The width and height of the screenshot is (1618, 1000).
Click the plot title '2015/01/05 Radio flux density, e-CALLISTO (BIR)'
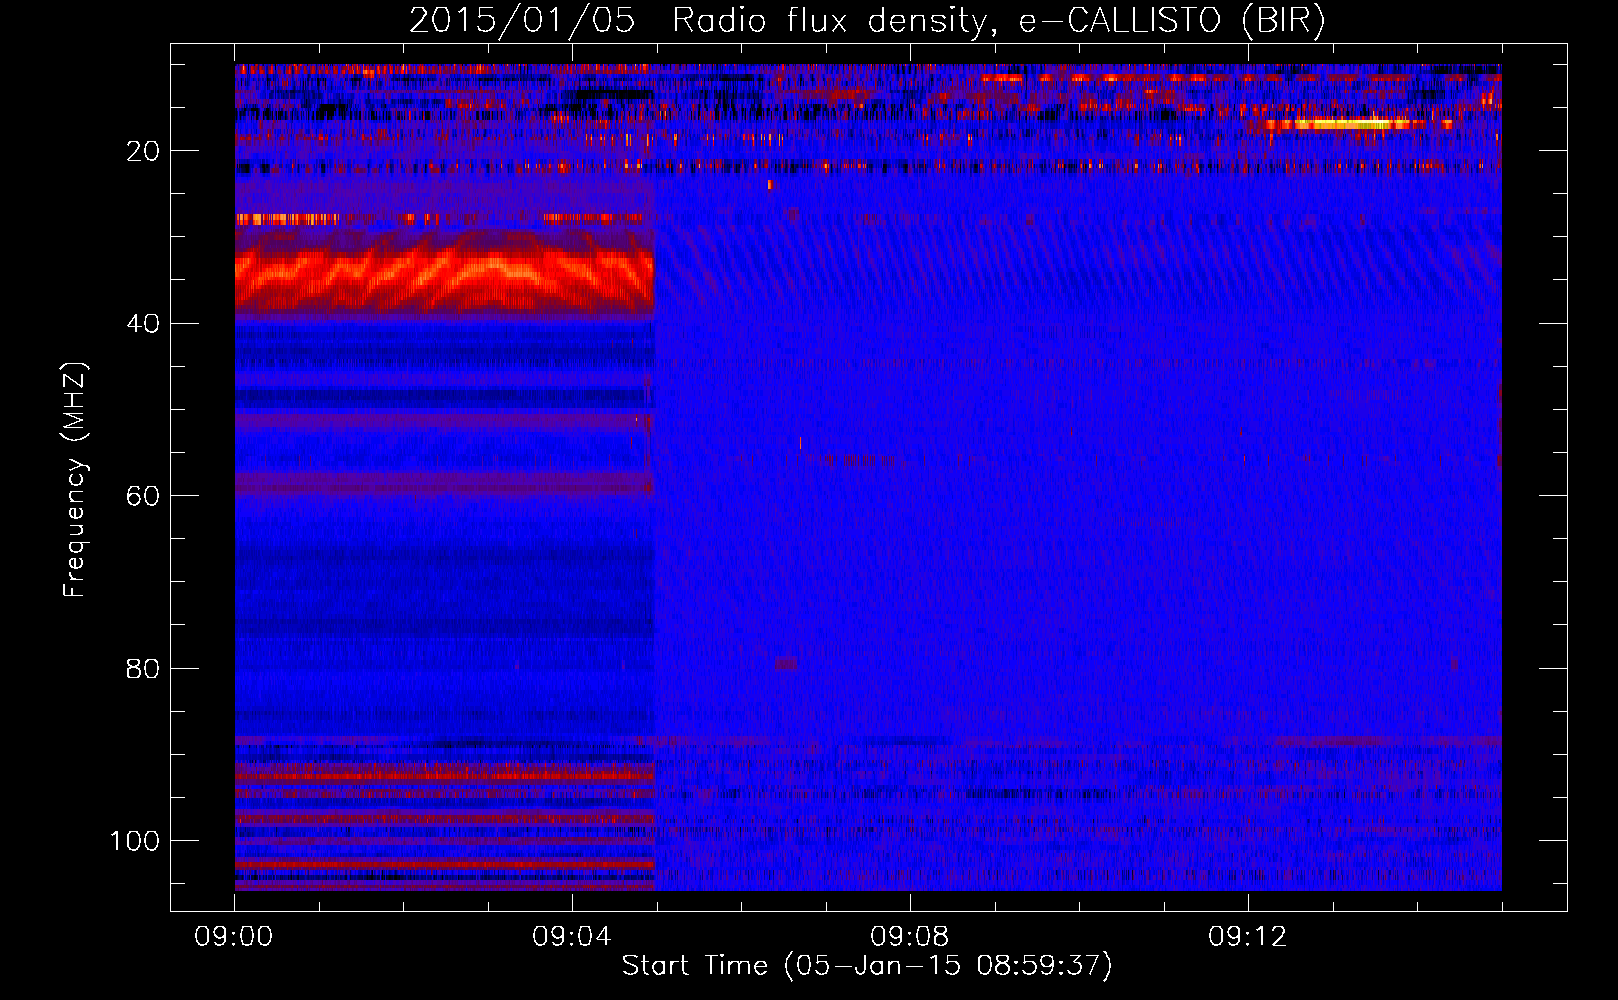pos(867,21)
